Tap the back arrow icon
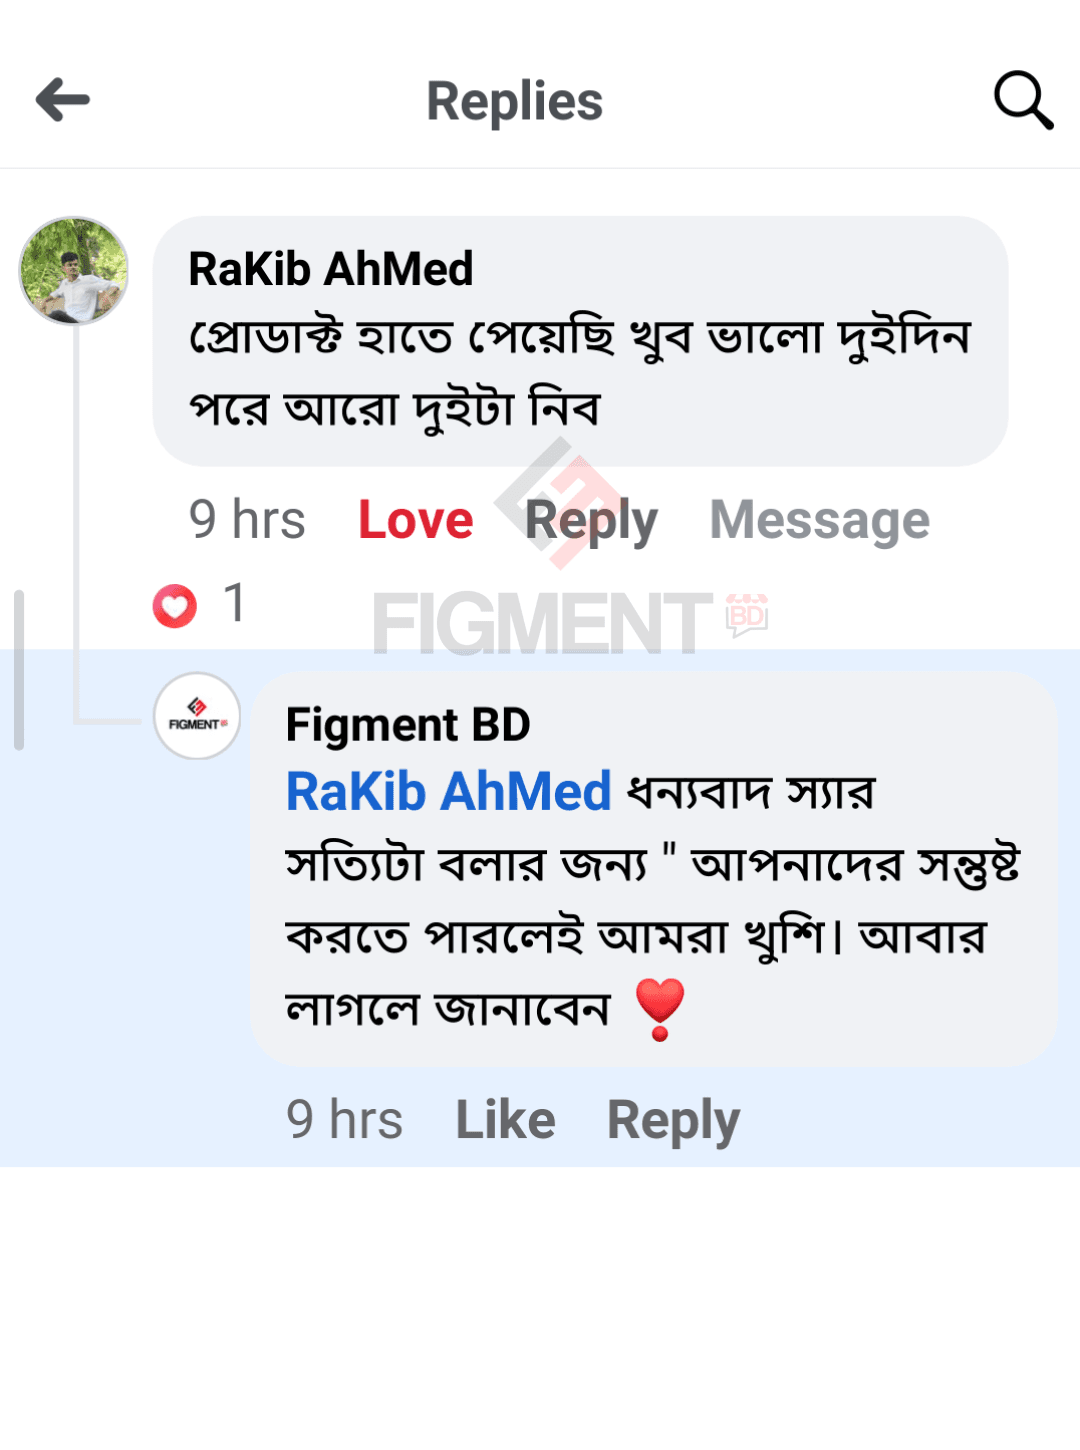 [63, 100]
